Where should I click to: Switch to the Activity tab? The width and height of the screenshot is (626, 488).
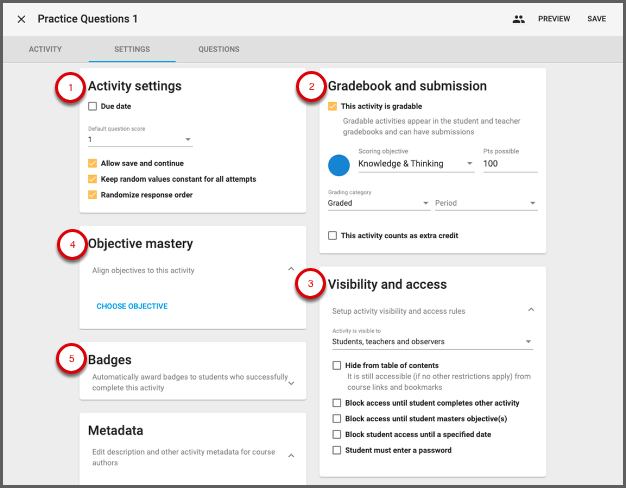(45, 49)
